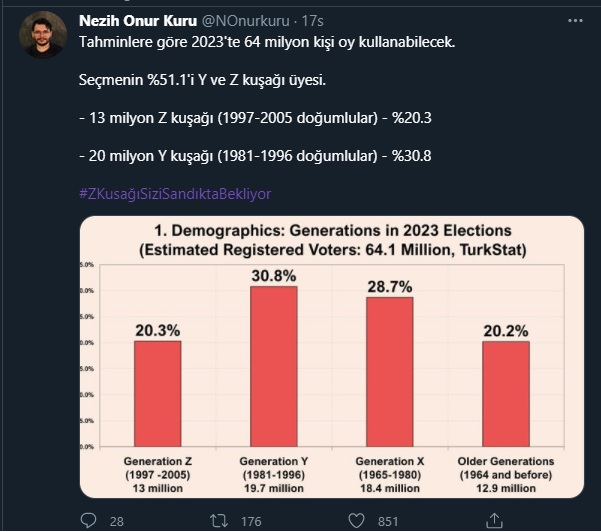Open the tweet's three-dot more menu

[575, 21]
